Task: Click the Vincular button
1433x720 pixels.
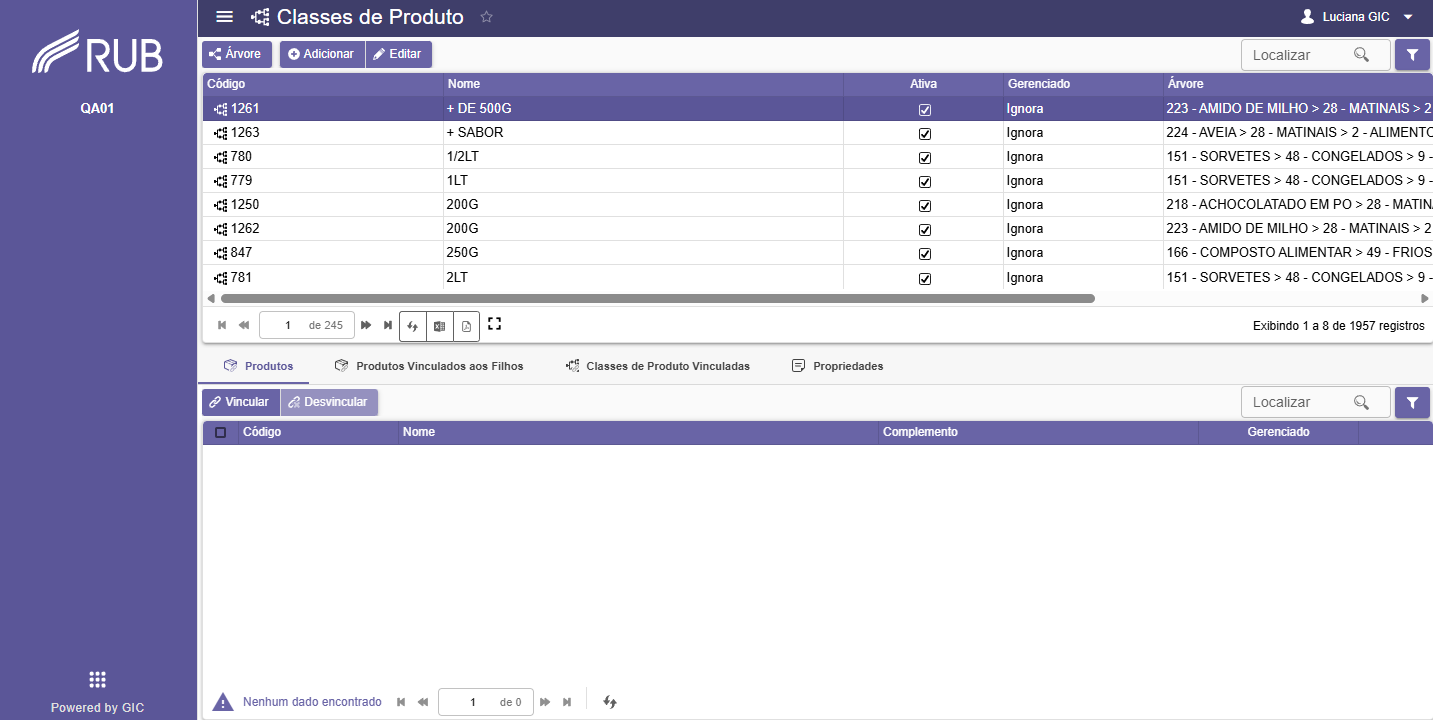Action: pyautogui.click(x=240, y=402)
